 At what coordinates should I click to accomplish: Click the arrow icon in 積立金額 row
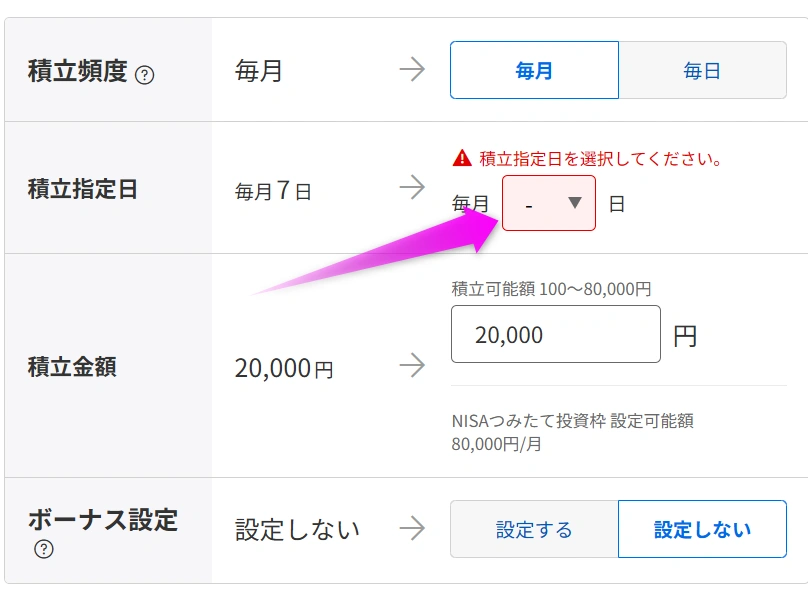pos(412,366)
